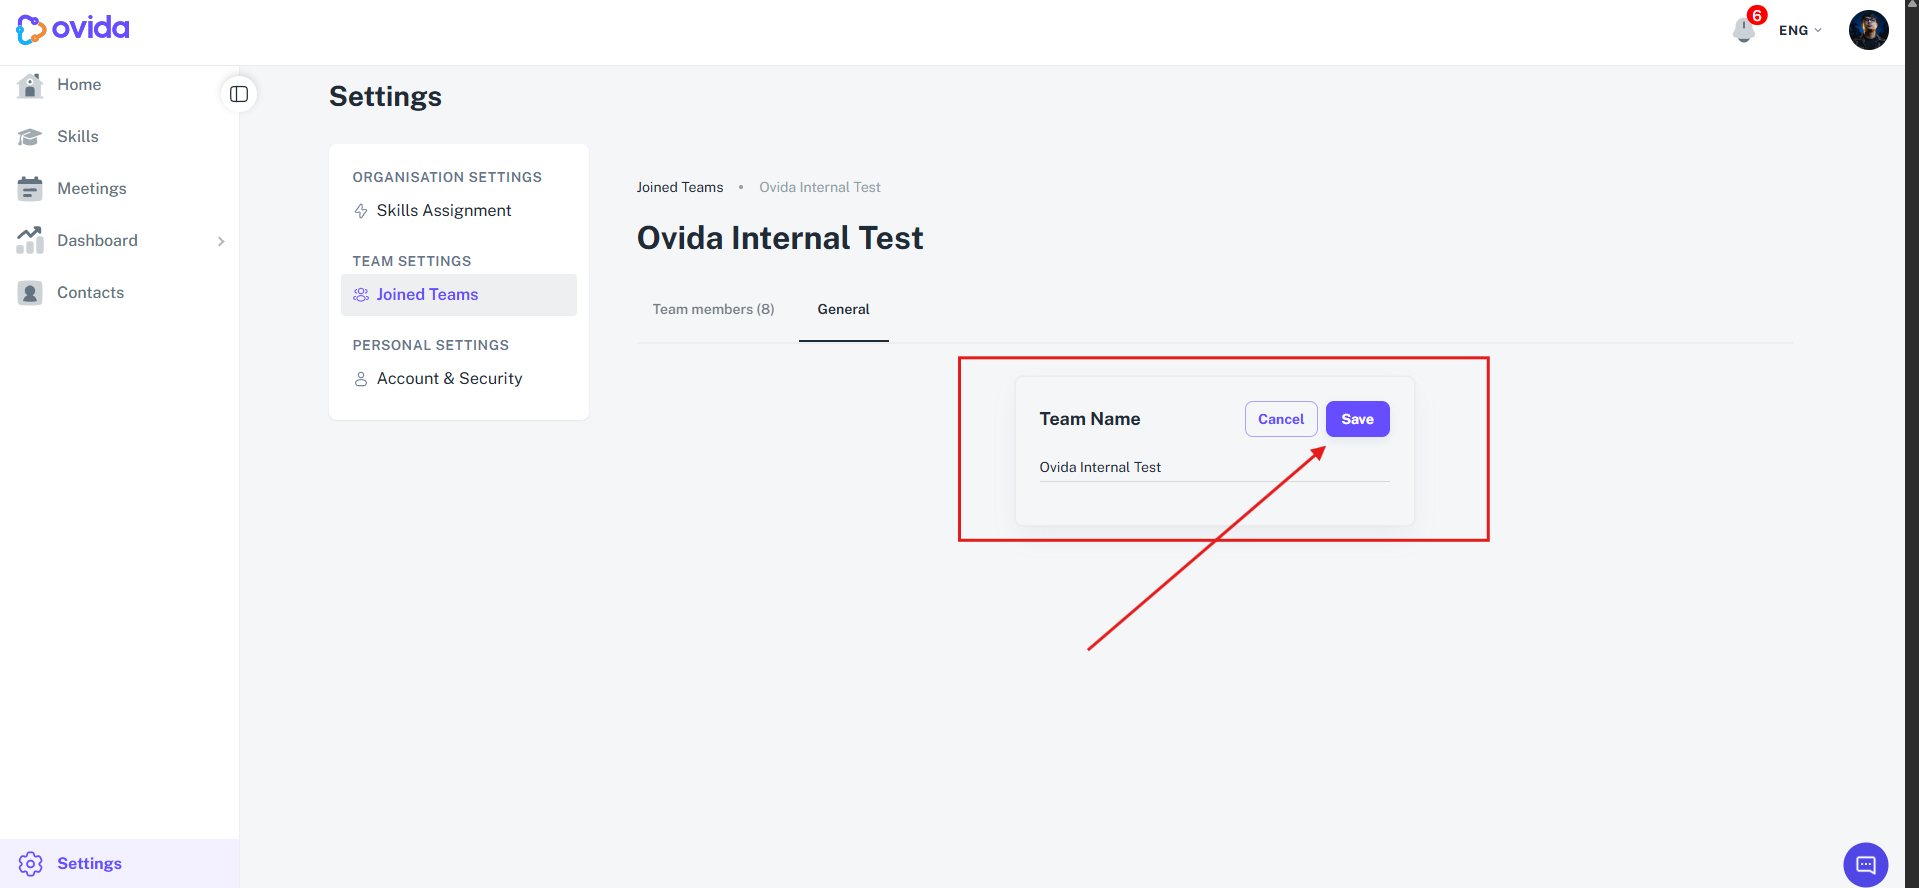The width and height of the screenshot is (1919, 888).
Task: Open the Meetings calendar icon
Action: pos(30,189)
